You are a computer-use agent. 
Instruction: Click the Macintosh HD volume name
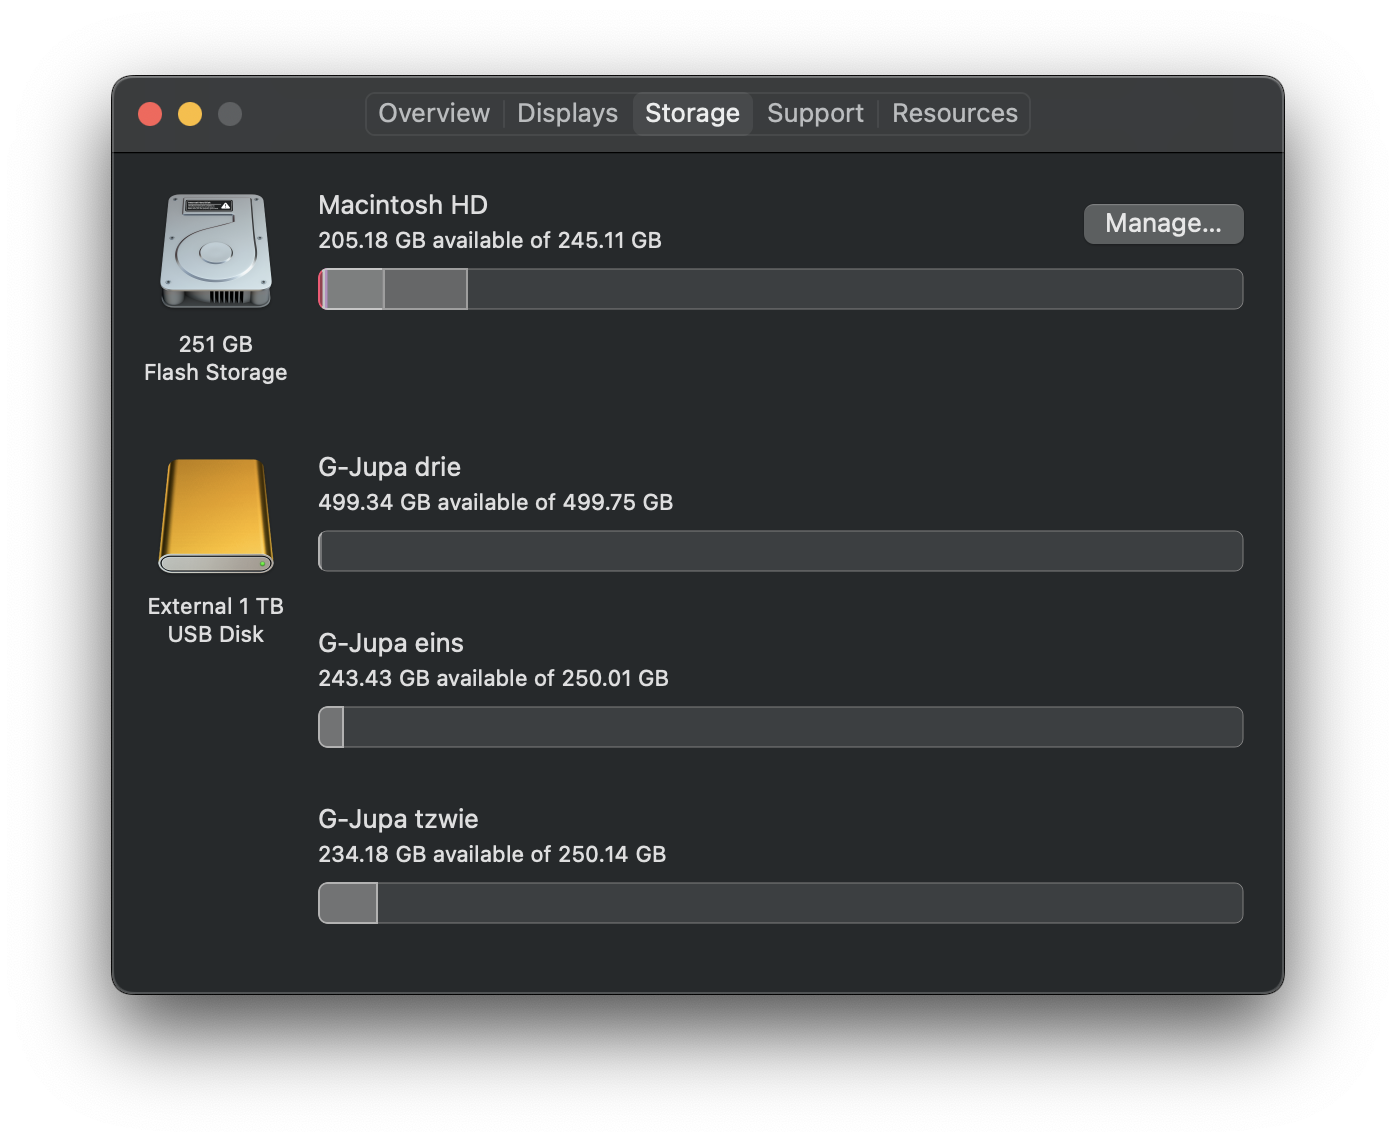403,205
